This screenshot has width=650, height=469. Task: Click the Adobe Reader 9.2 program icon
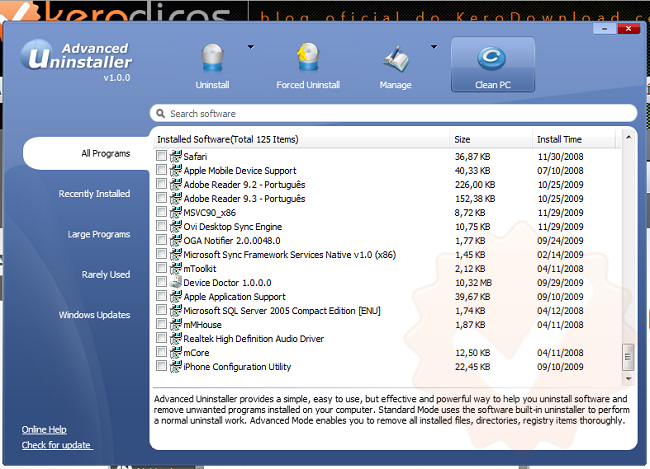[x=175, y=185]
